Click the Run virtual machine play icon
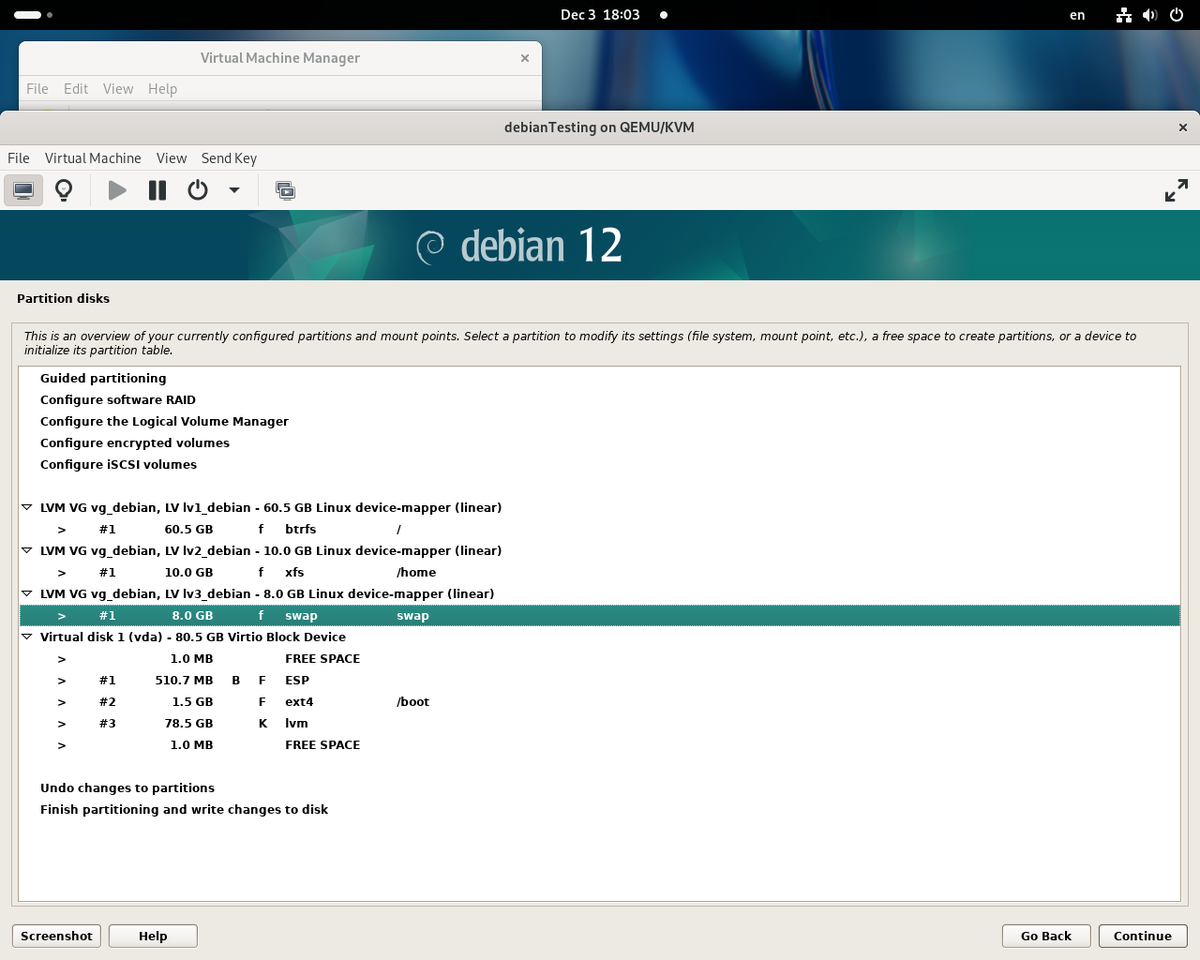Viewport: 1200px width, 960px height. pos(117,190)
